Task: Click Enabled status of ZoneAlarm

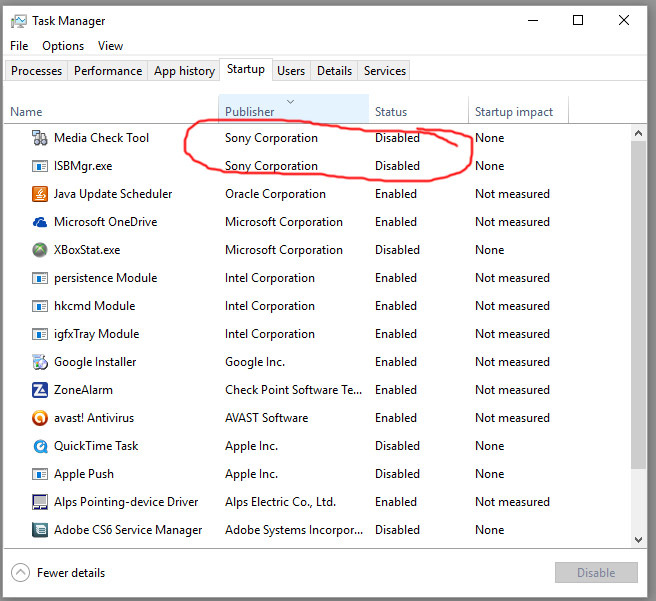Action: pos(396,390)
